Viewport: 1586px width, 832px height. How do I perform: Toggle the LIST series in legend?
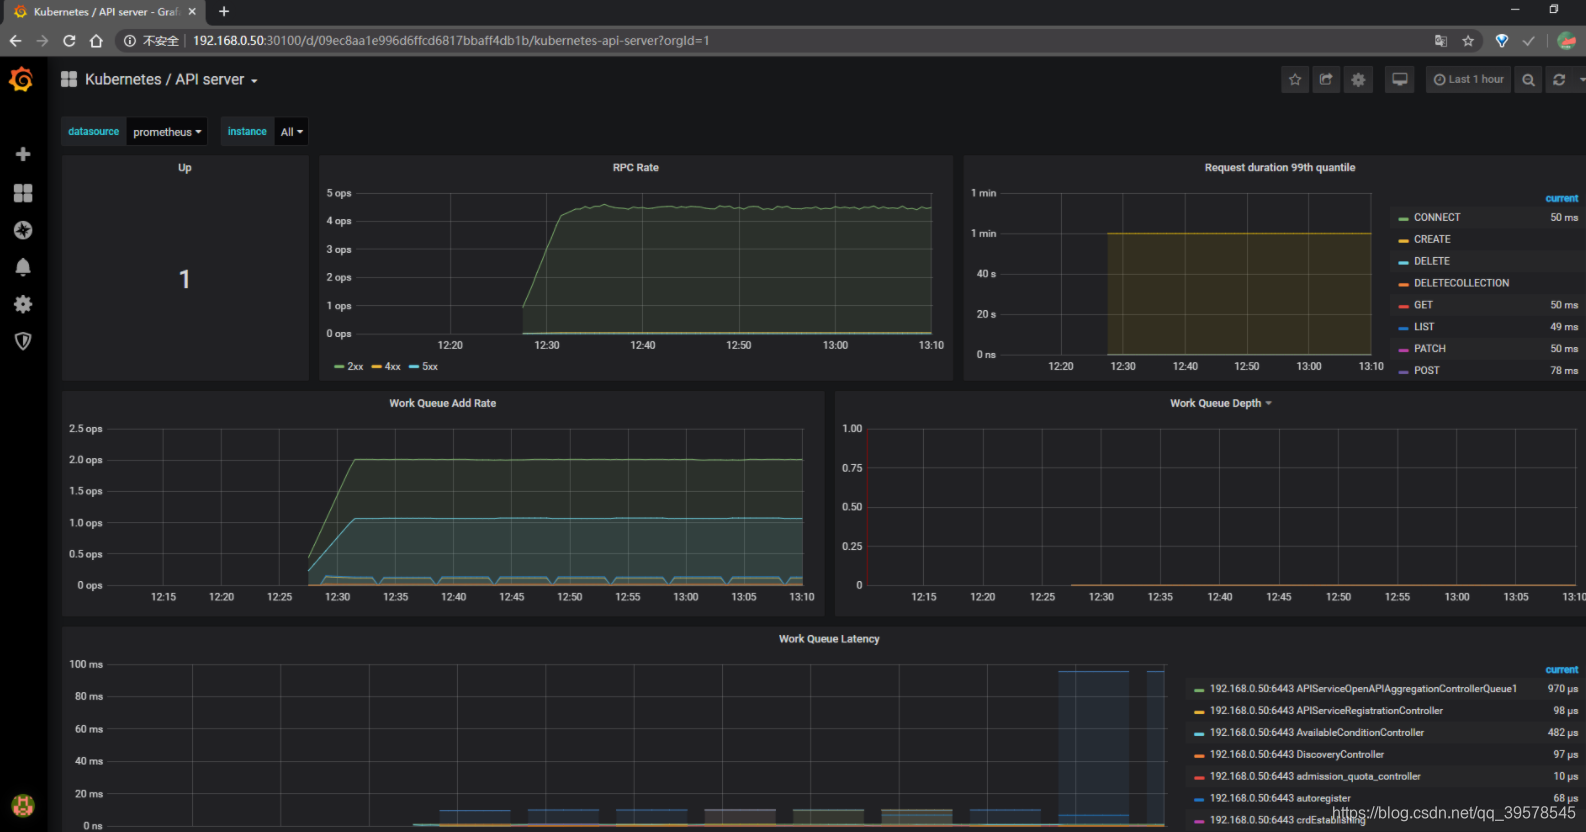pos(1424,327)
